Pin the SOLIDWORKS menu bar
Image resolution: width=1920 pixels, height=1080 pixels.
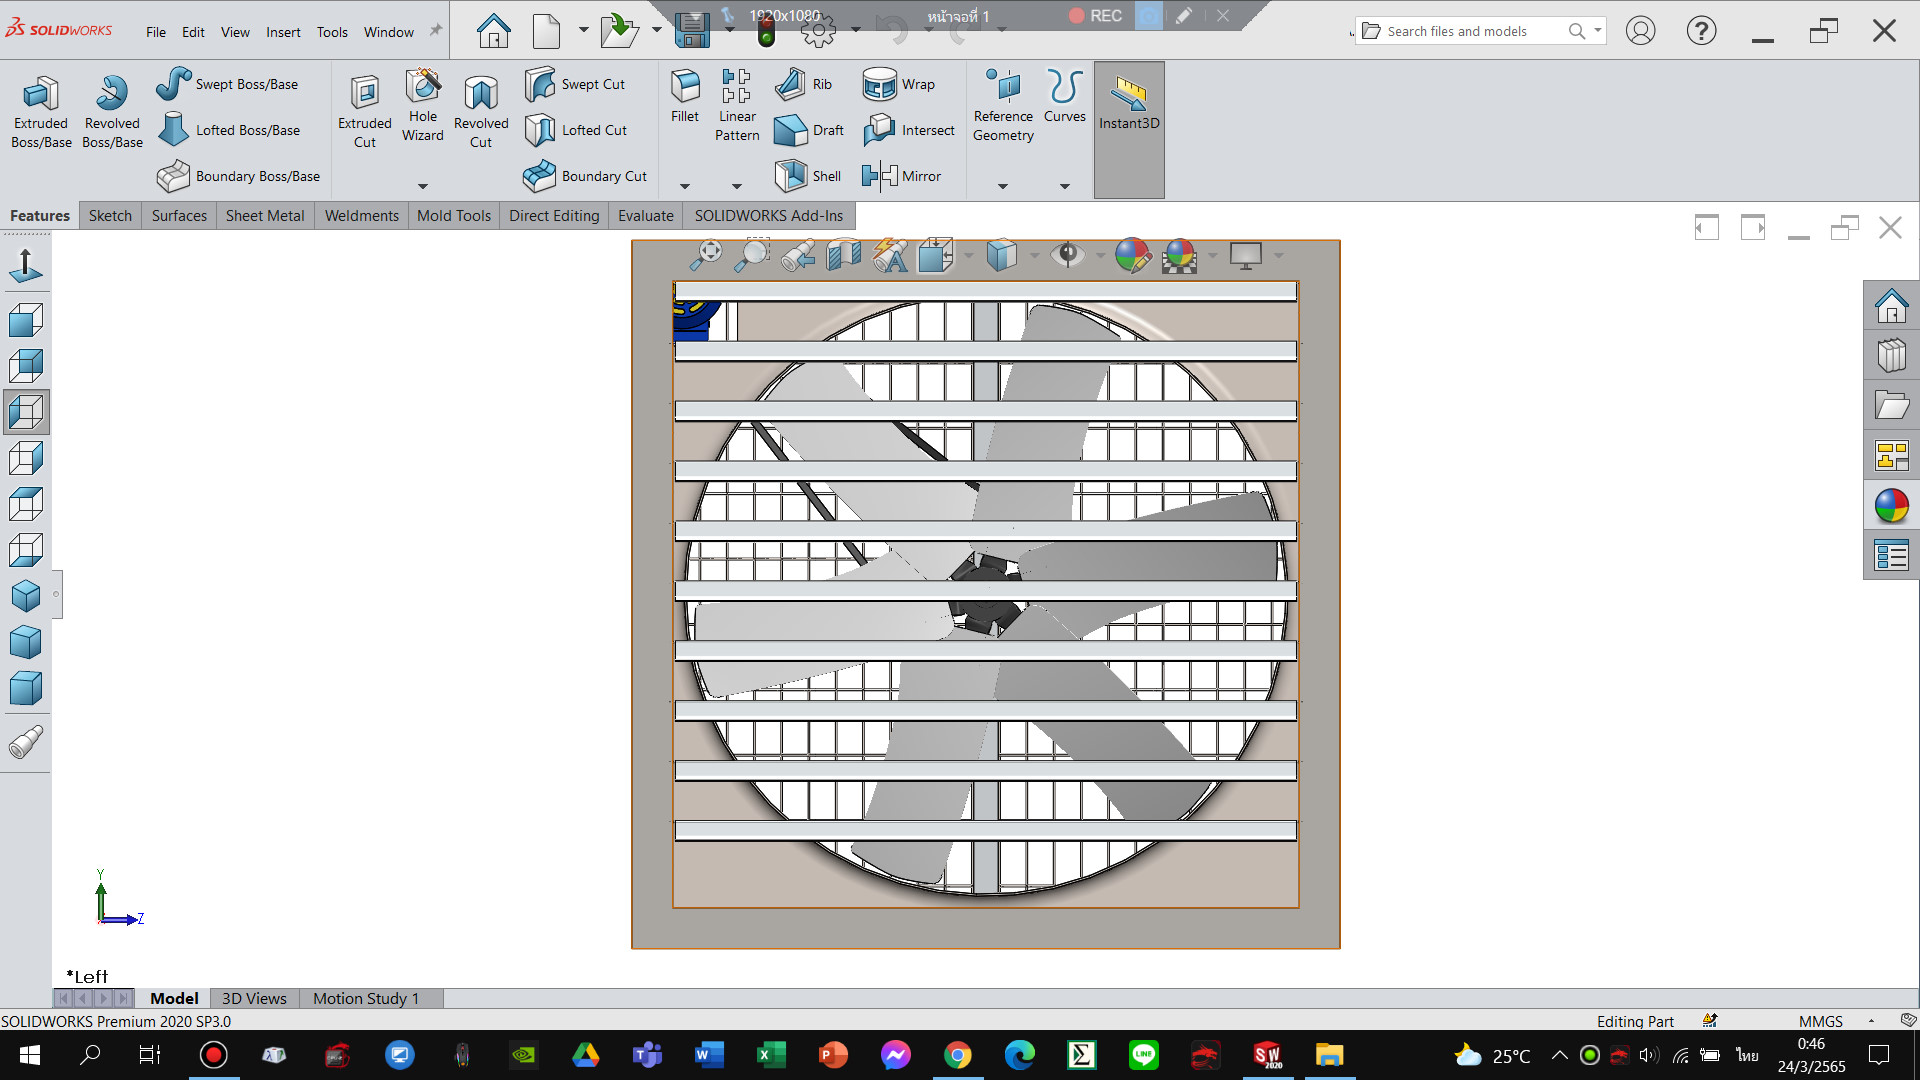(435, 31)
